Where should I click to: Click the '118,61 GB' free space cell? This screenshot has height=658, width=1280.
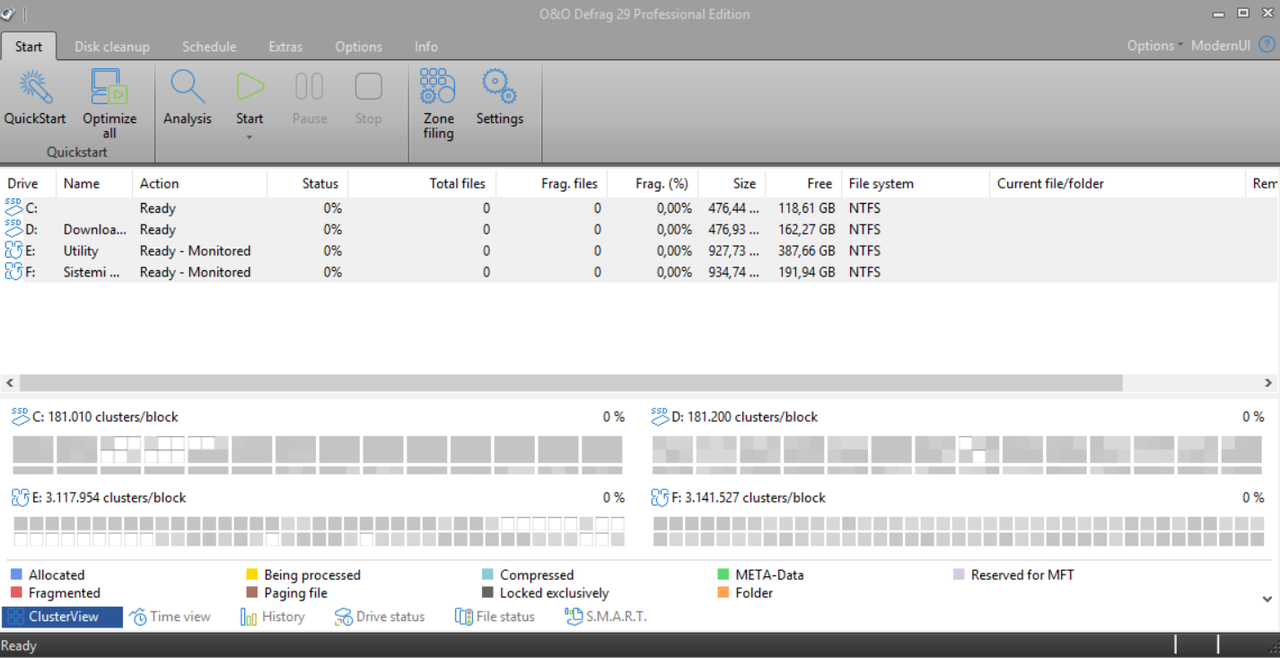coord(806,208)
